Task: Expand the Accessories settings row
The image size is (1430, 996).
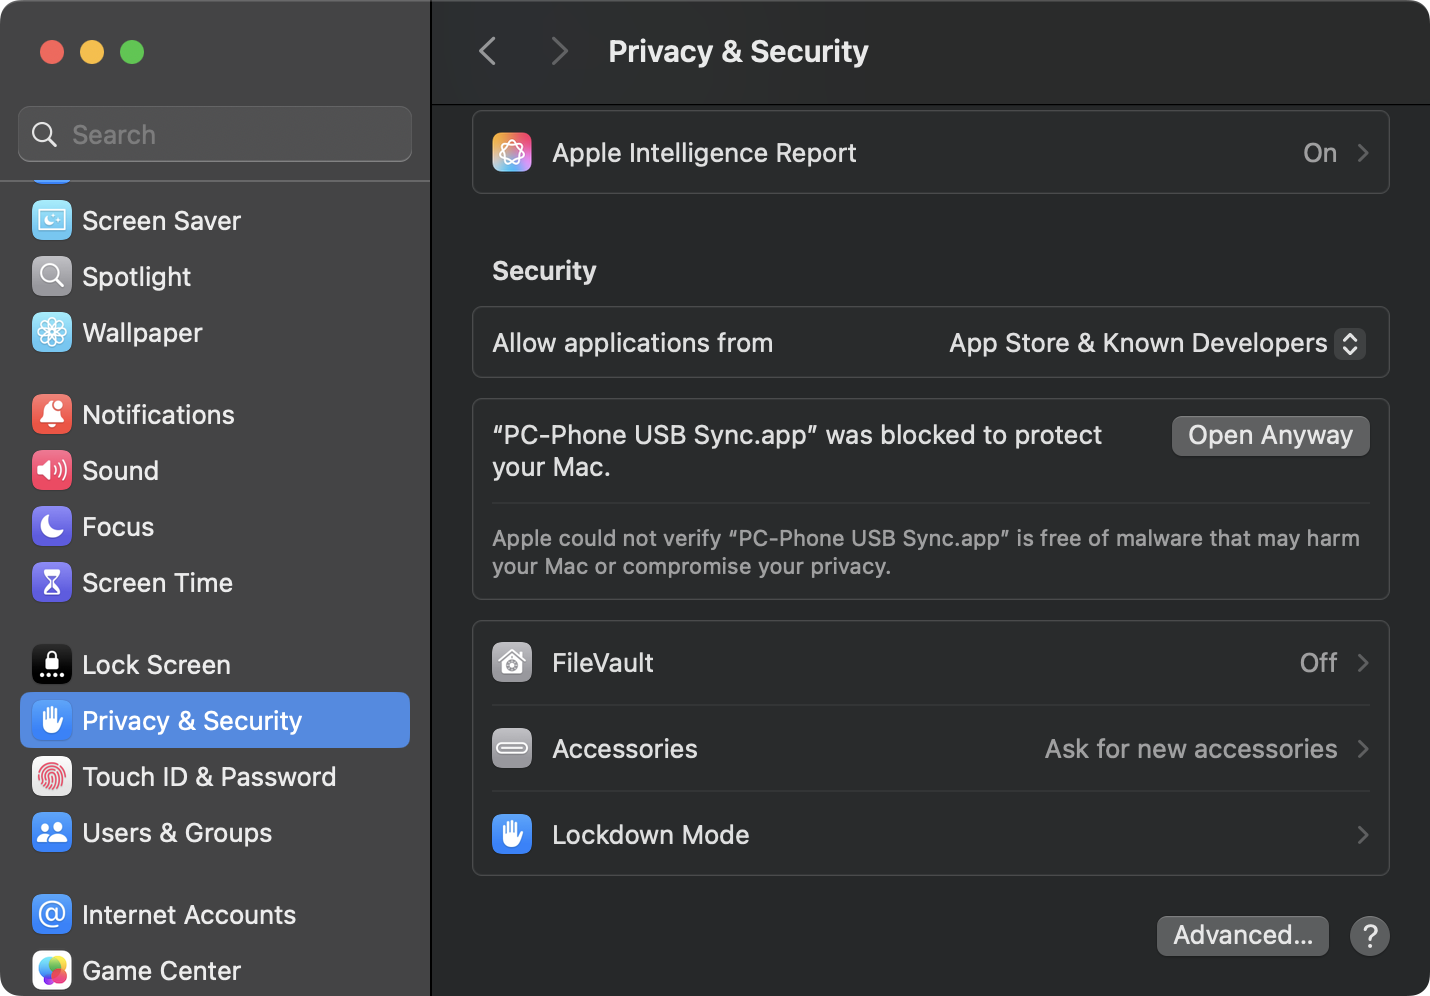Action: click(x=930, y=749)
